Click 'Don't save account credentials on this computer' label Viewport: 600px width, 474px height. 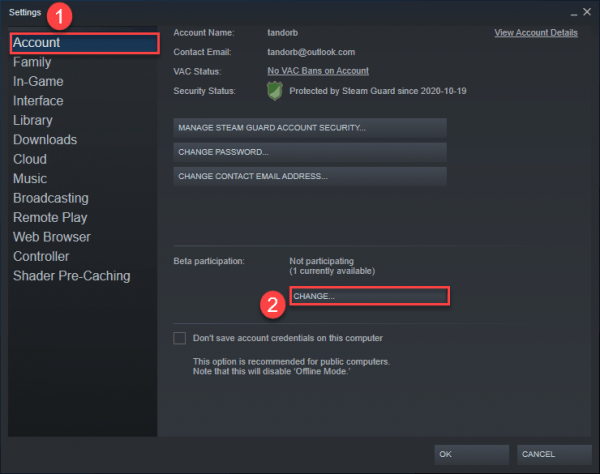[287, 338]
